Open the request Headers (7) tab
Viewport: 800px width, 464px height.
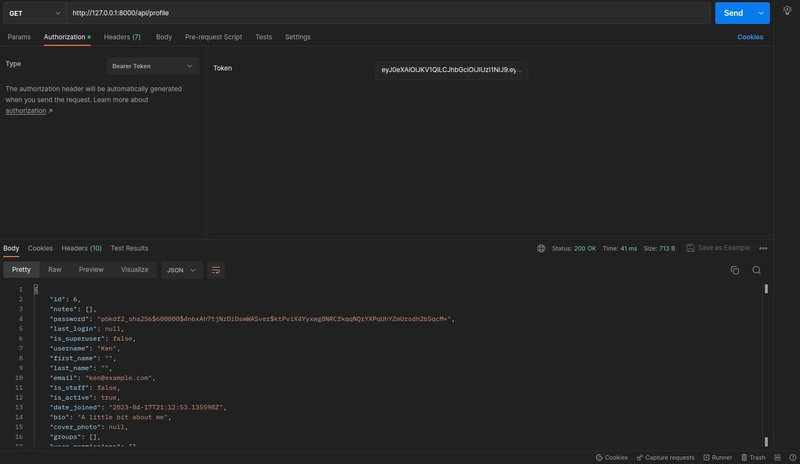point(122,37)
